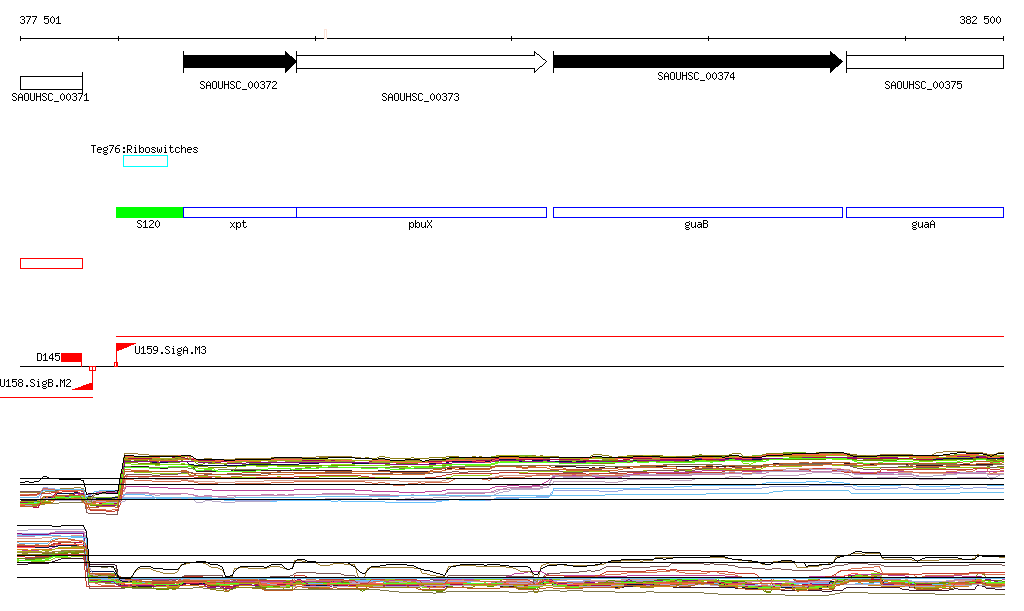Click the pbuX annotation box
This screenshot has height=611, width=1024.
click(421, 212)
